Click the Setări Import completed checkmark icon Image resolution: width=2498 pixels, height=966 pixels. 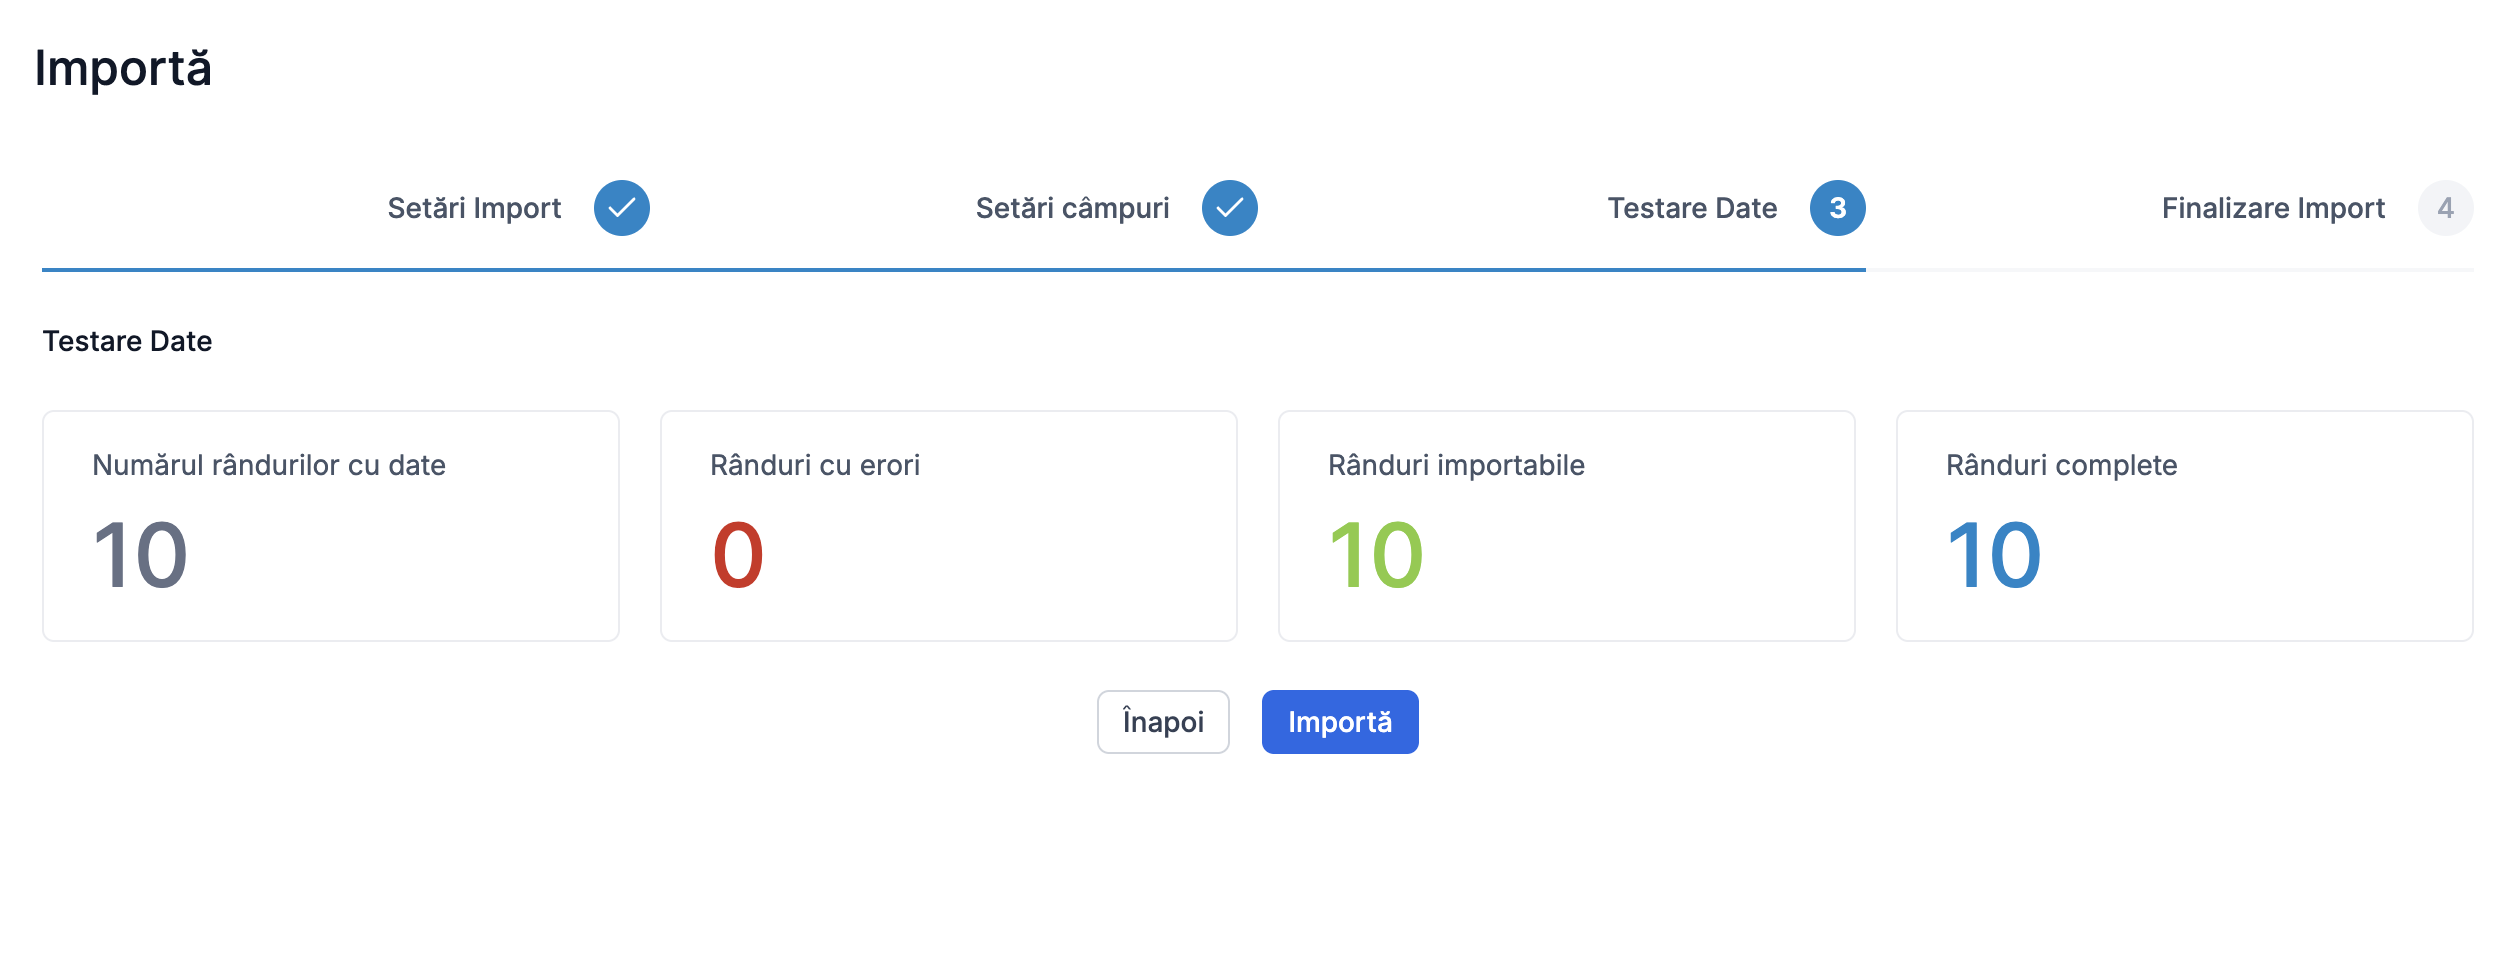point(621,208)
